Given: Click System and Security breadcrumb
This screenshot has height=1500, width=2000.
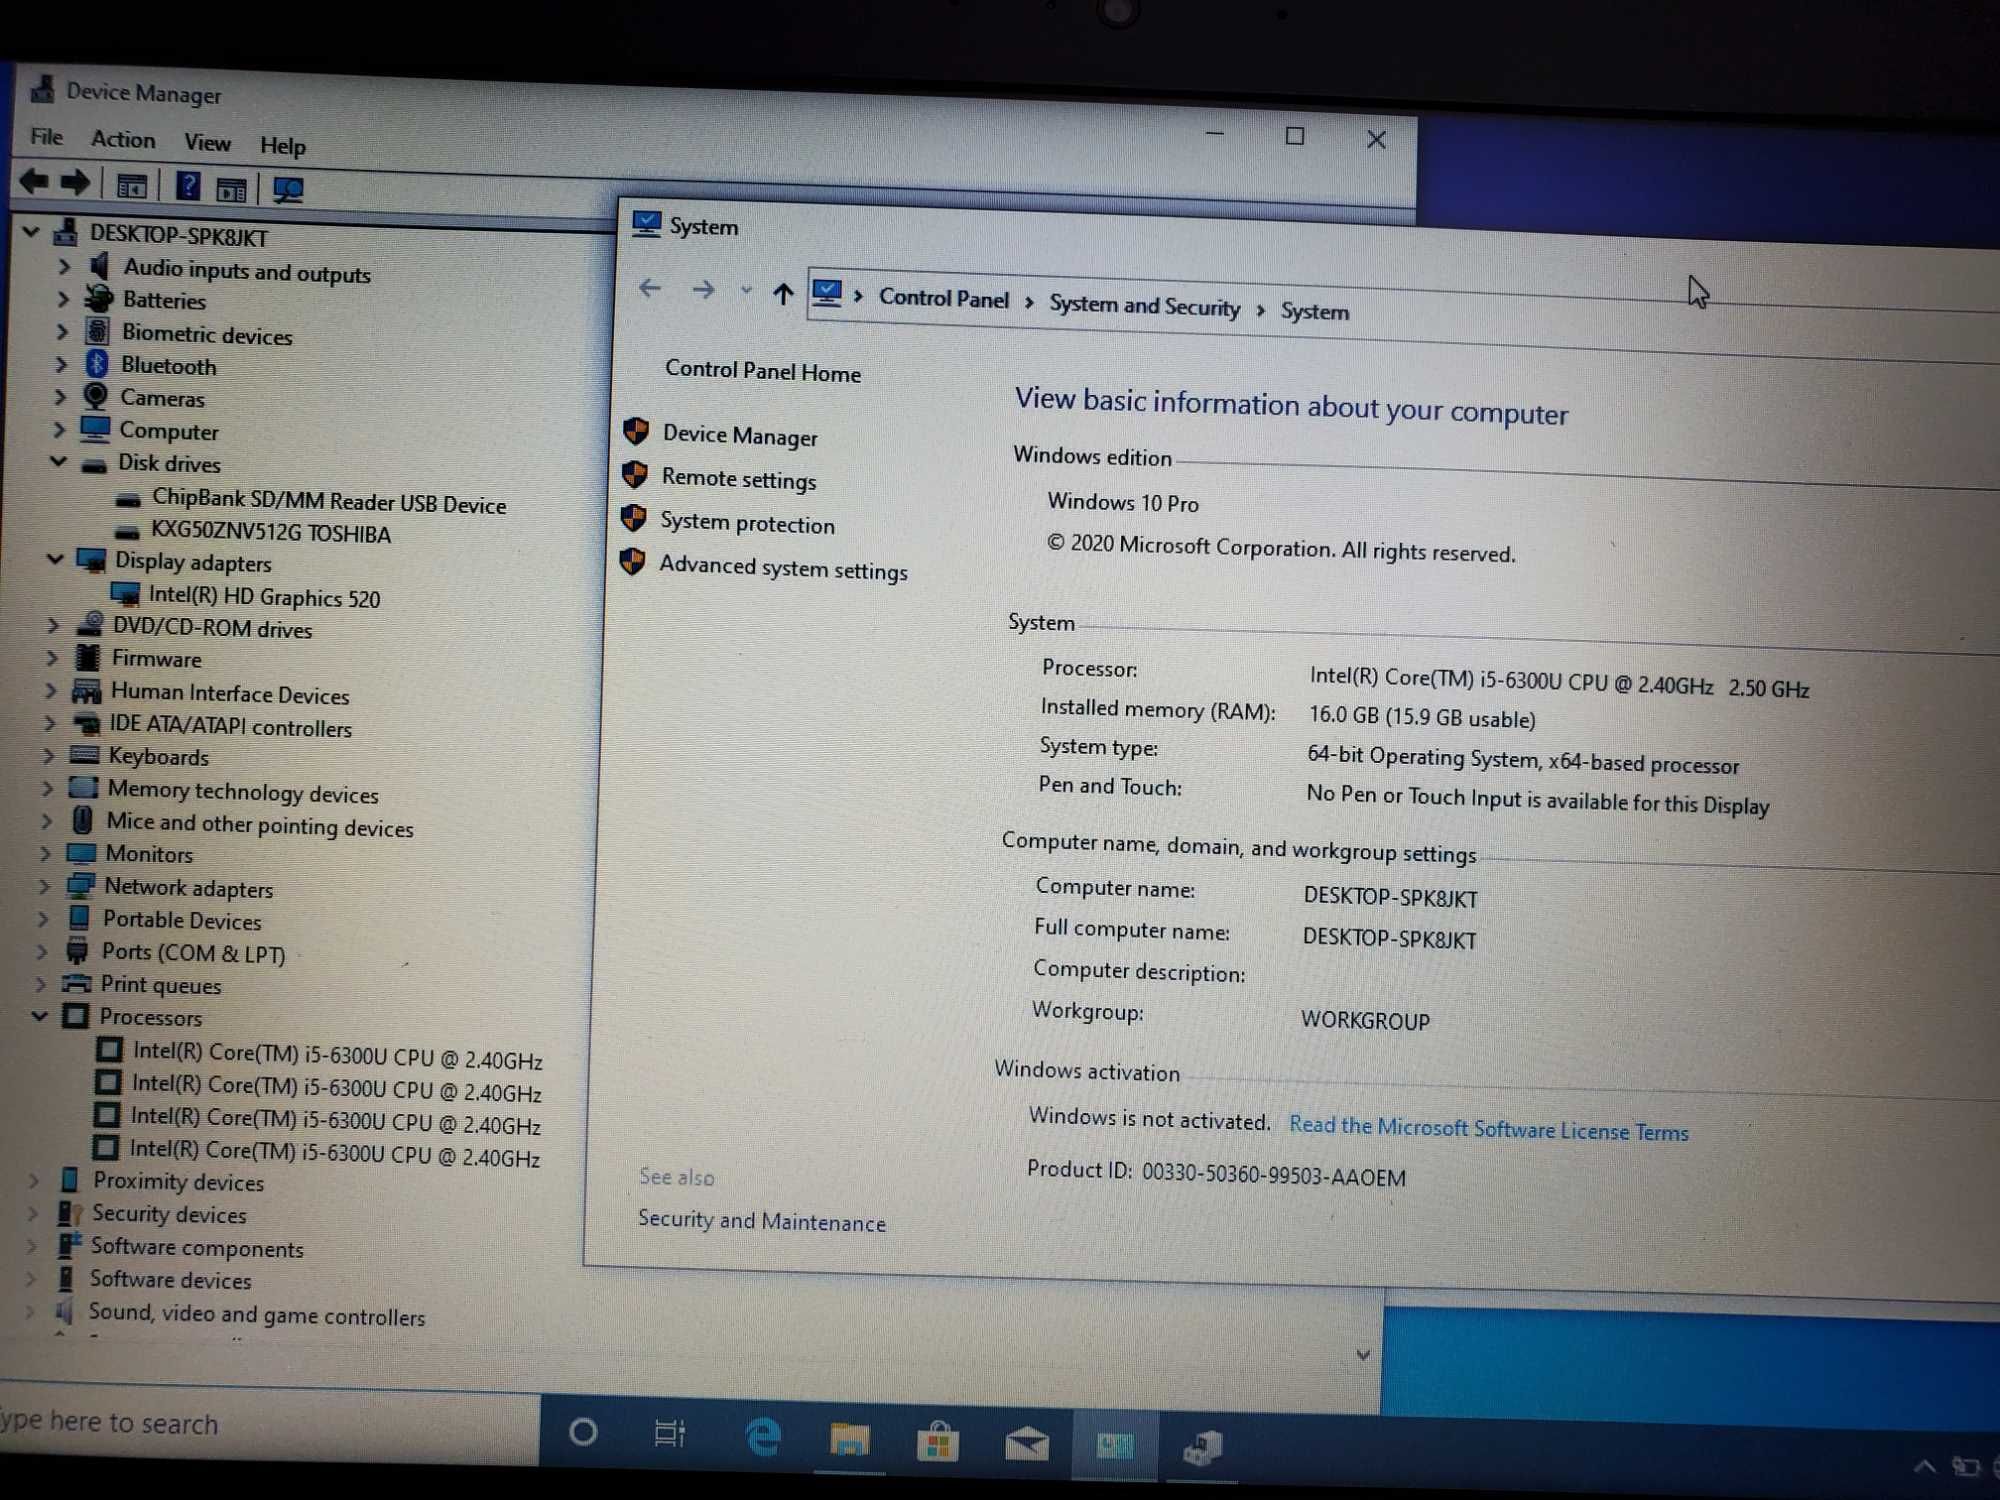Looking at the screenshot, I should point(1144,306).
